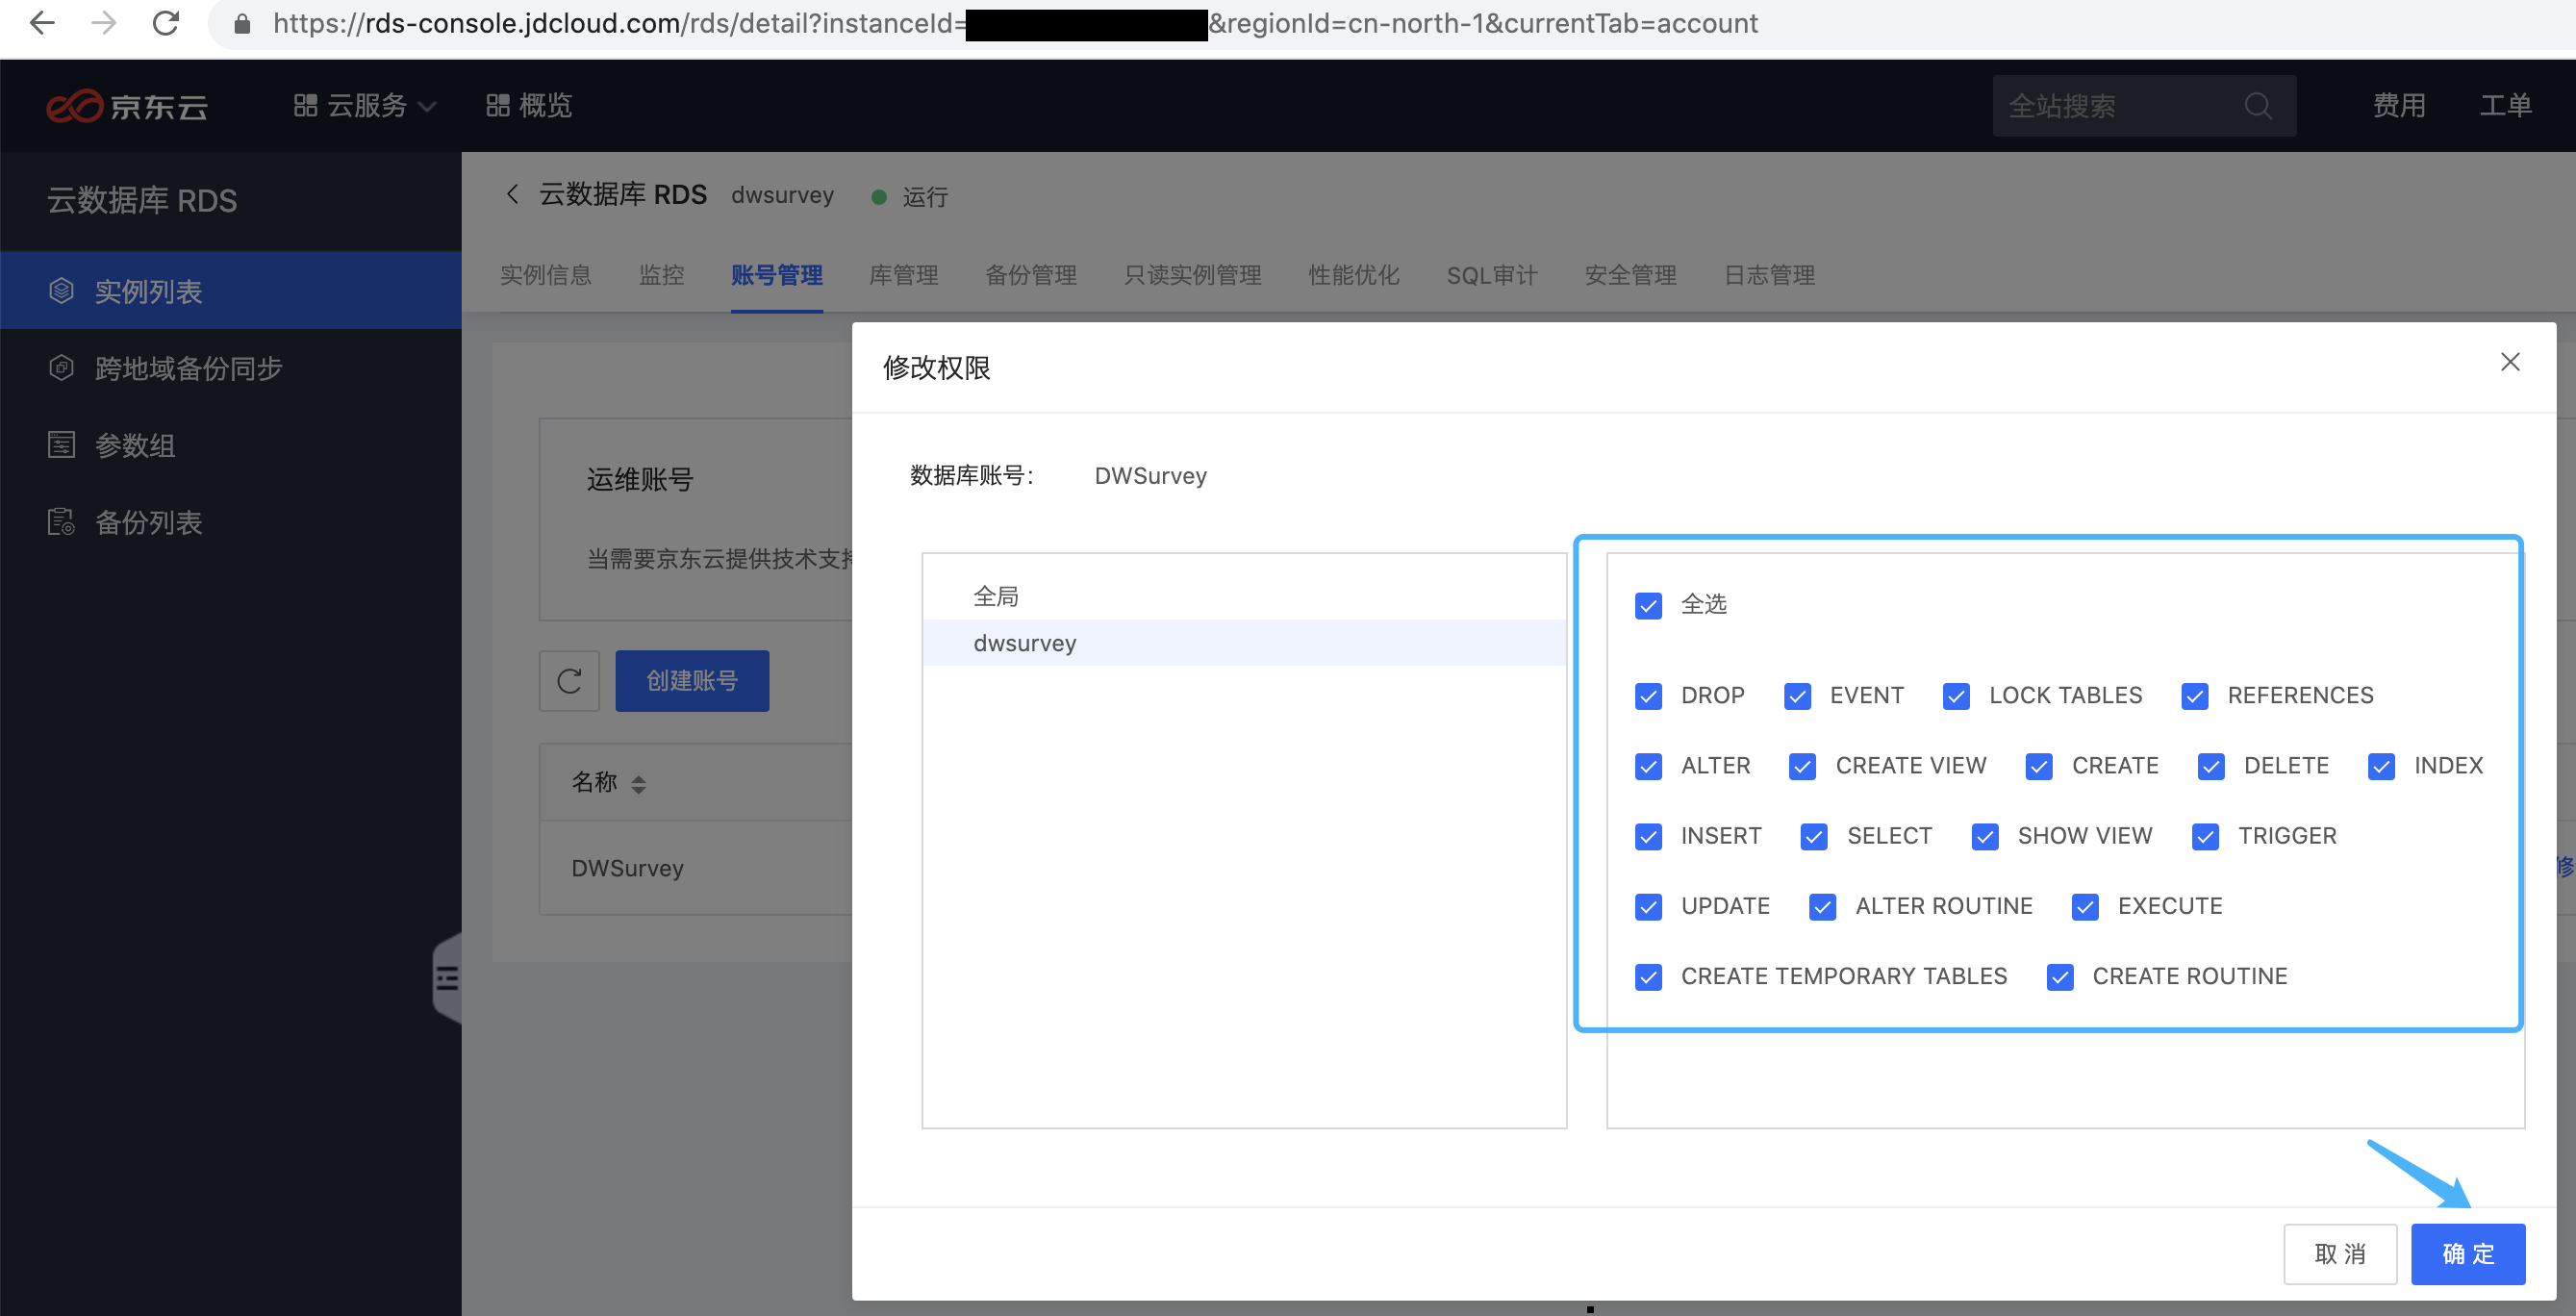Close the 修改权限 dialog
2576x1316 pixels.
pos(2509,362)
